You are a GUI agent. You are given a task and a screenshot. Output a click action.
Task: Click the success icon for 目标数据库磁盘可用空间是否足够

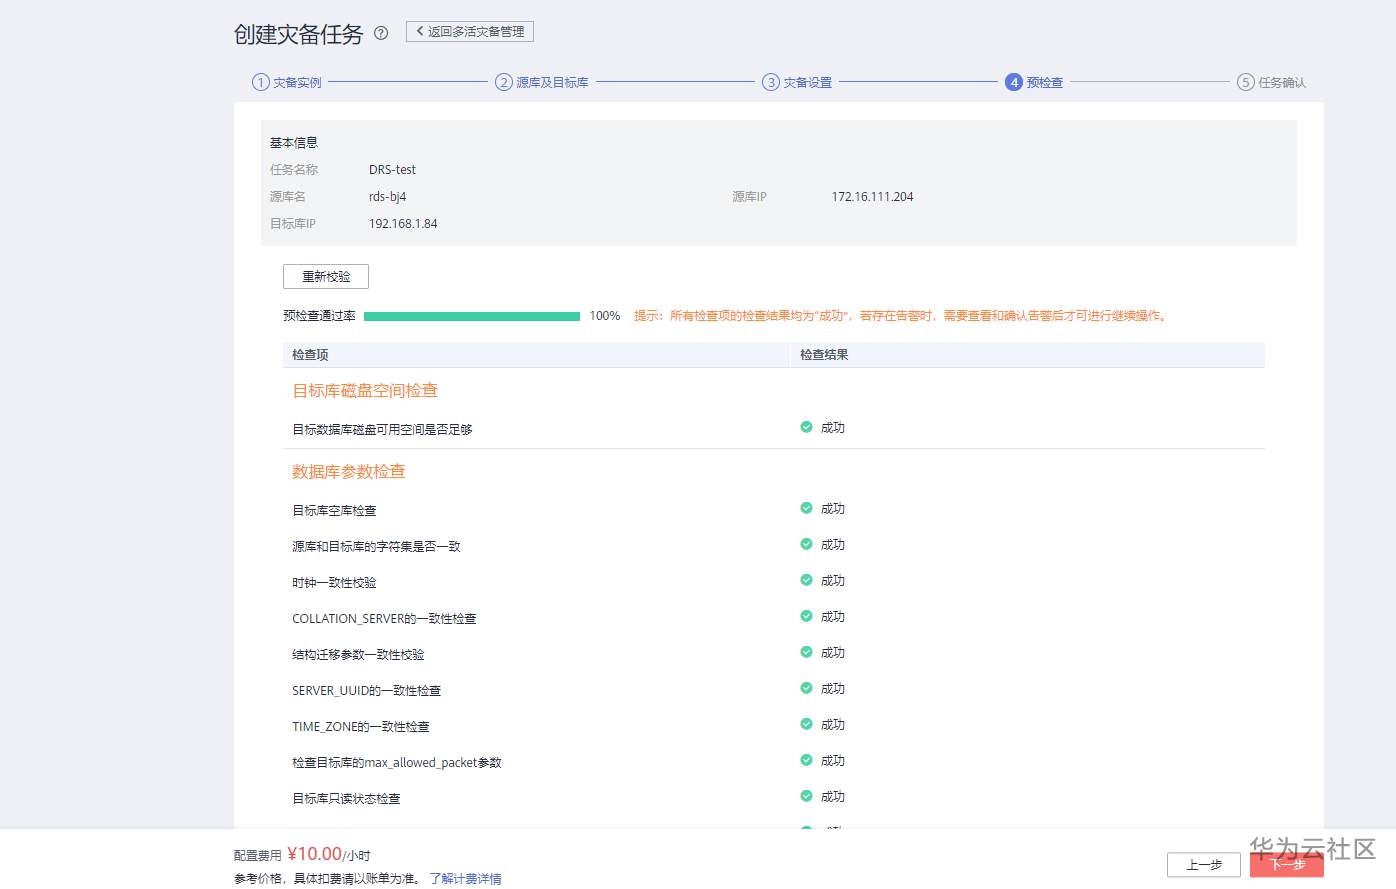pyautogui.click(x=806, y=427)
